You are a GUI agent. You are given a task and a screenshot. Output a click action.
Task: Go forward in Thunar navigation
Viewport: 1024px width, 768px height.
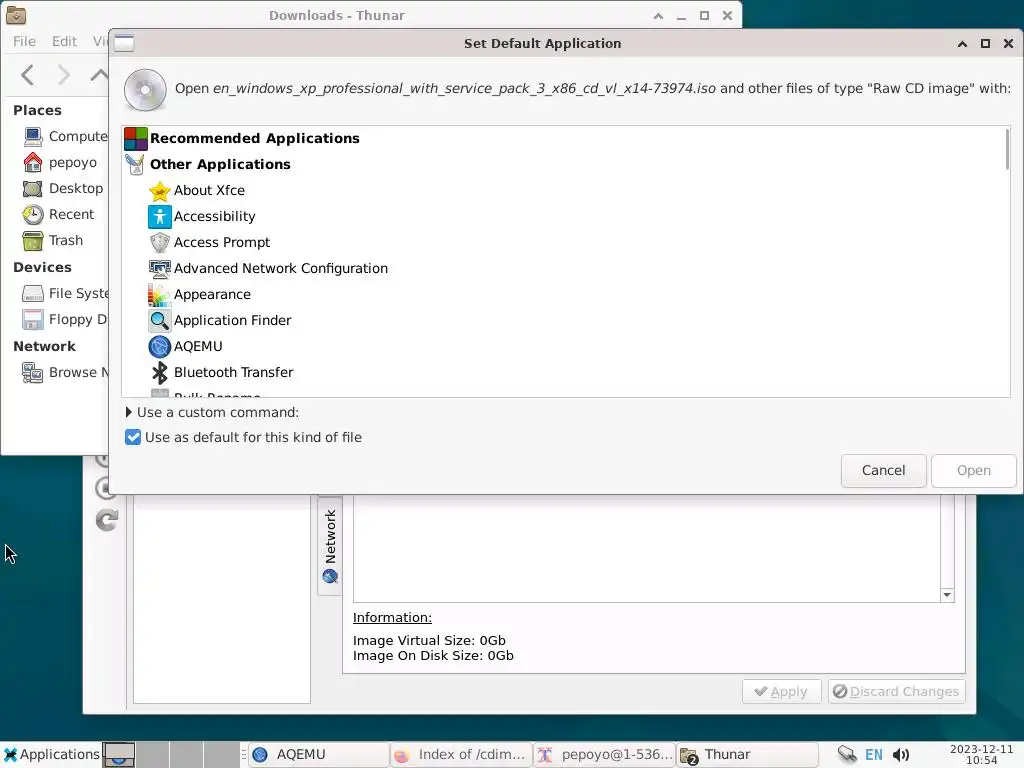tap(63, 75)
